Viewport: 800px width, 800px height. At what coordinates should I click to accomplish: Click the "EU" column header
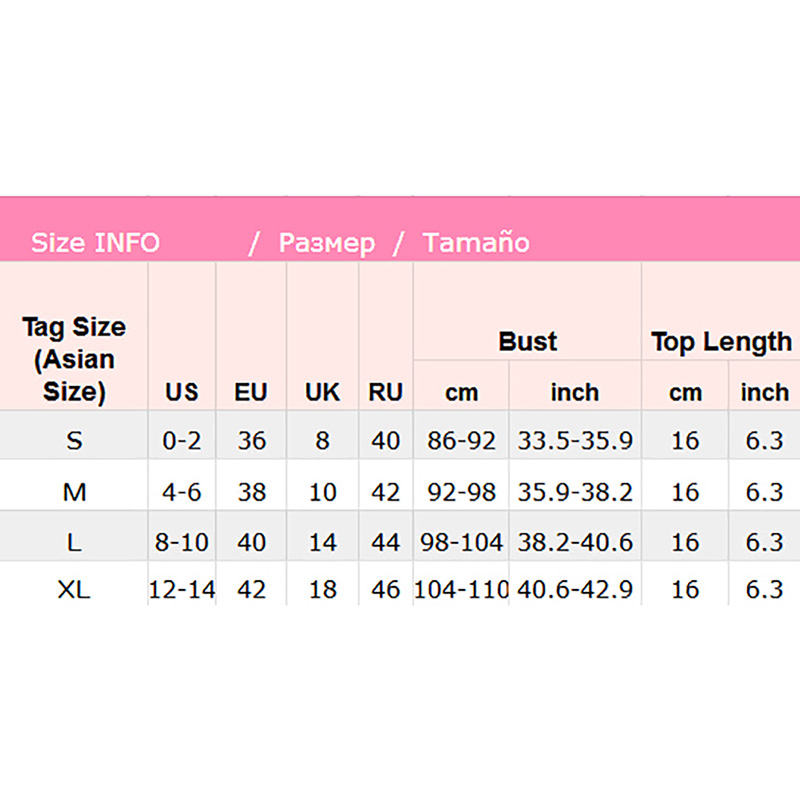(x=251, y=393)
